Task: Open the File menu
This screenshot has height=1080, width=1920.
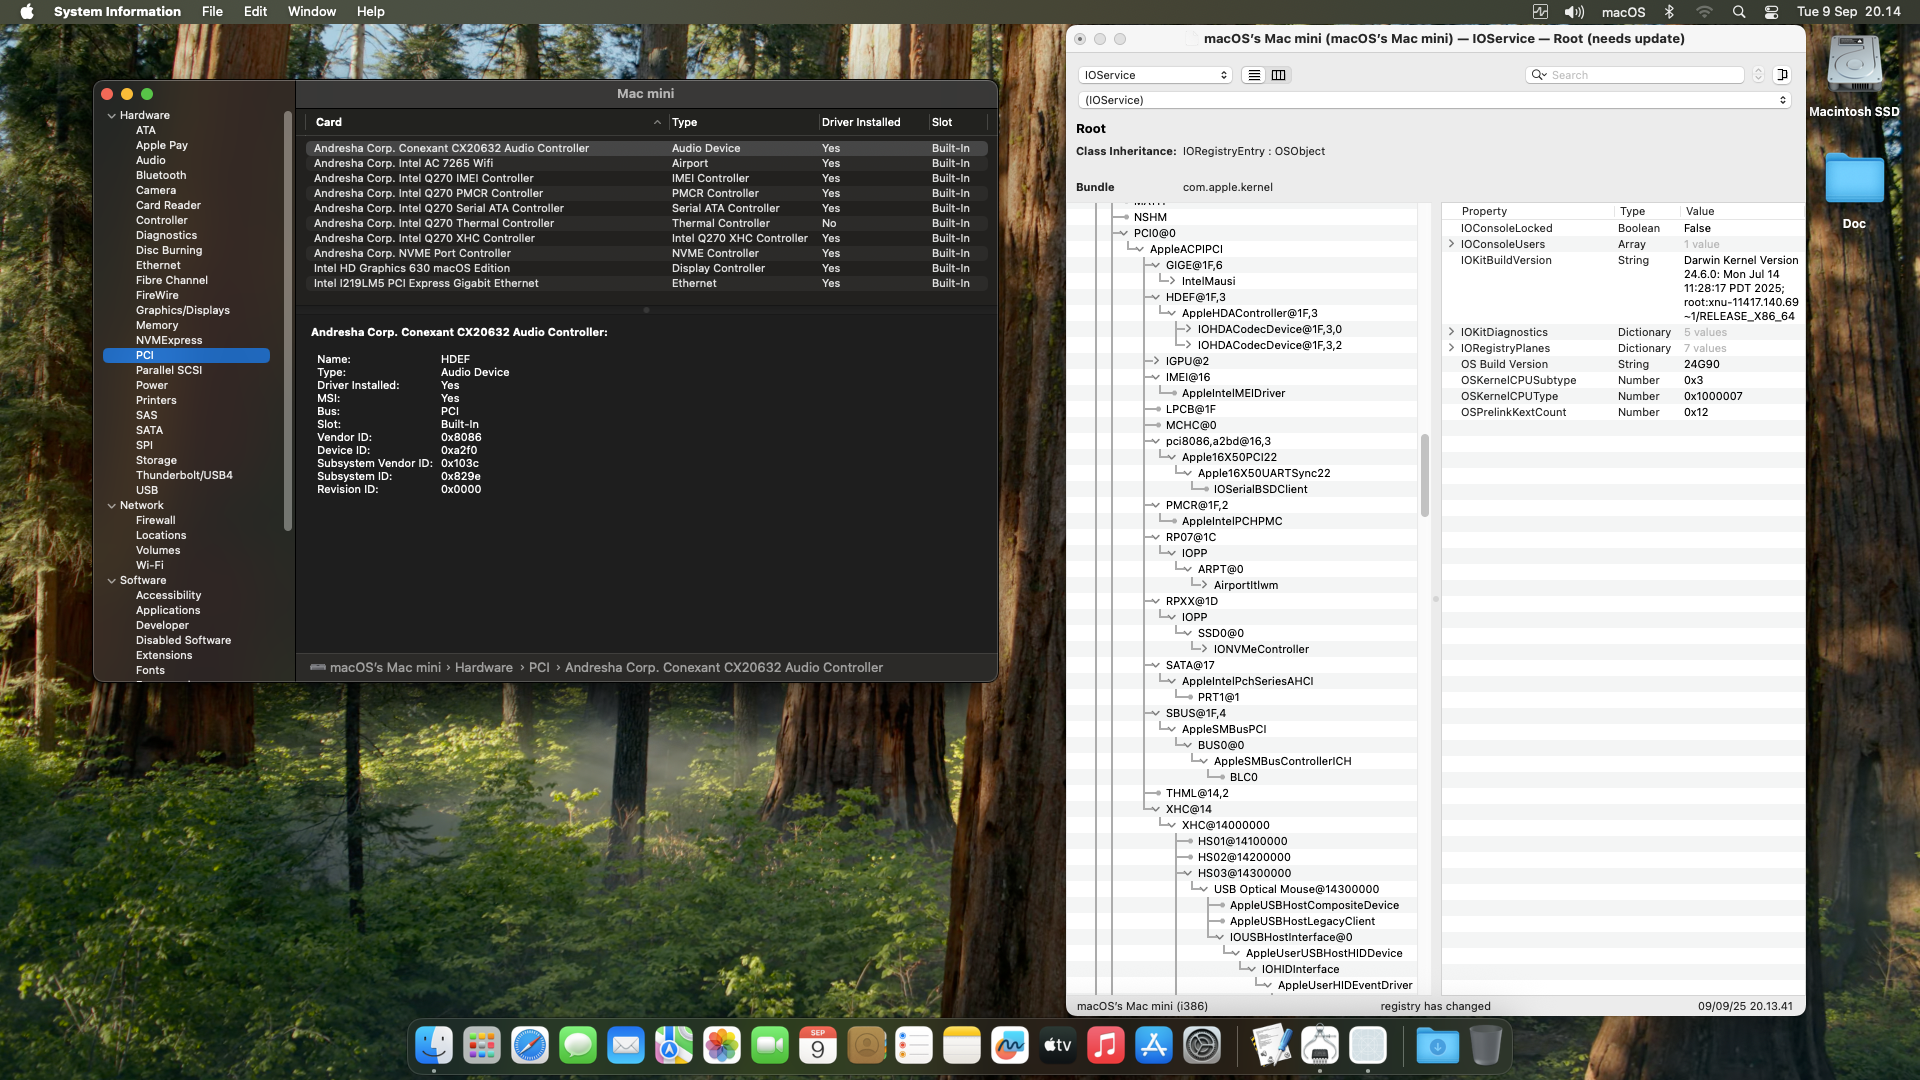Action: [x=212, y=12]
